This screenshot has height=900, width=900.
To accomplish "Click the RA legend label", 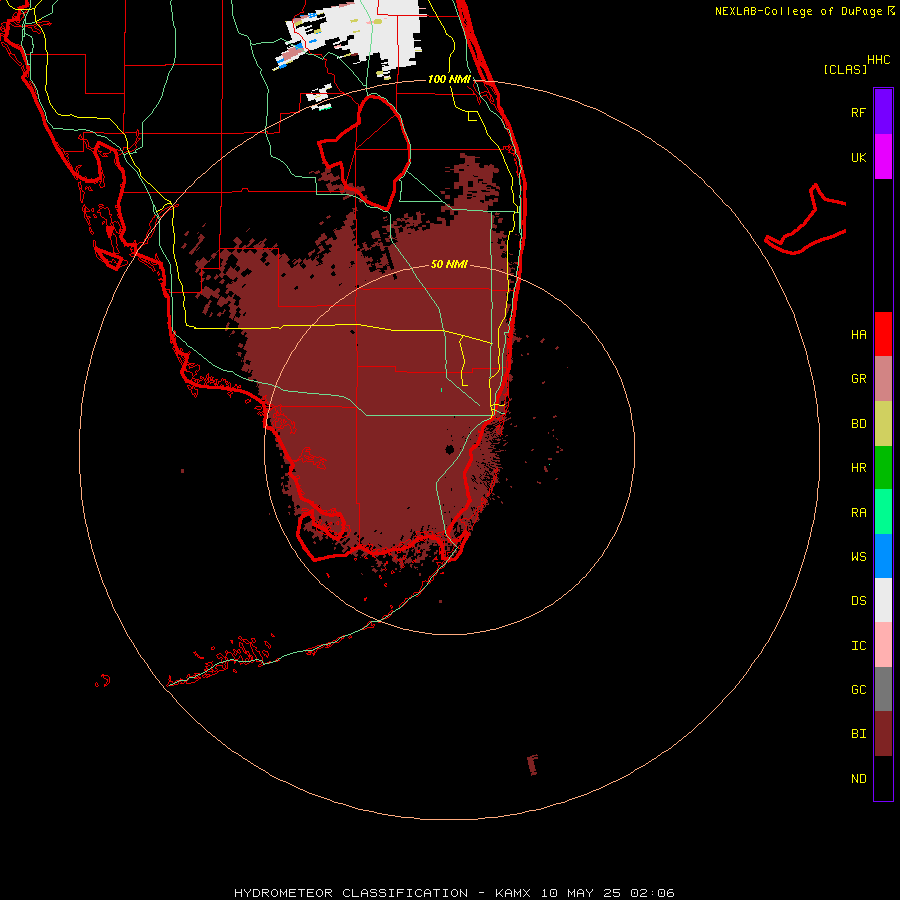I will coord(859,513).
